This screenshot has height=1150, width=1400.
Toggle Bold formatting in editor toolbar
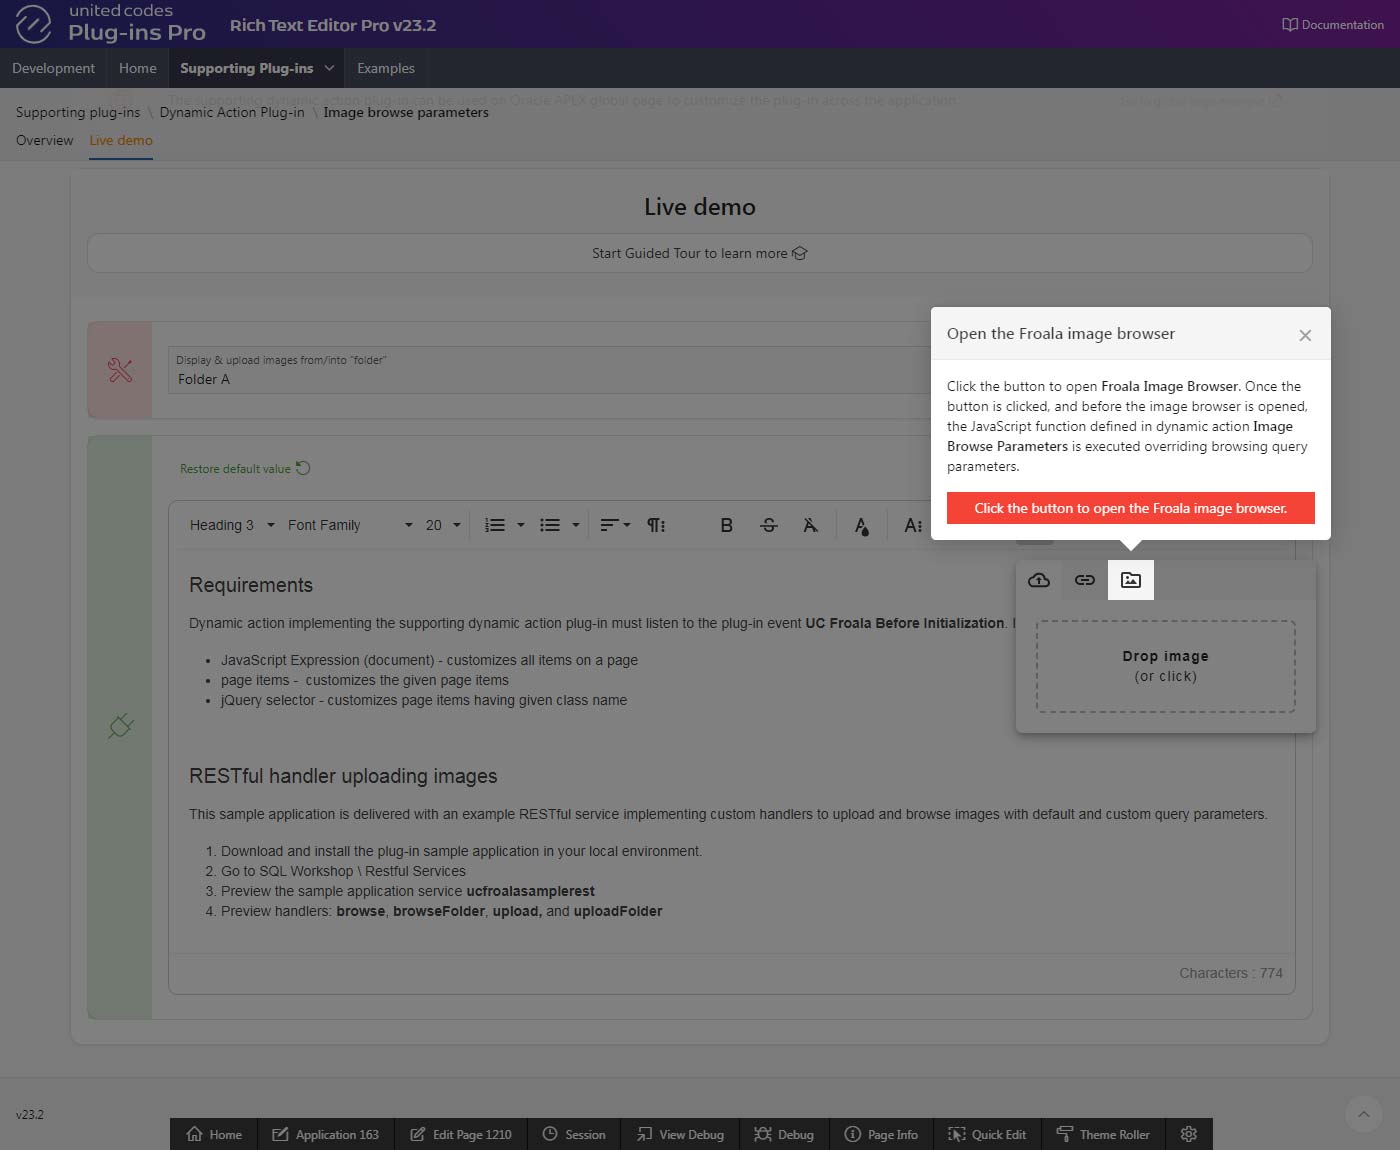coord(727,525)
